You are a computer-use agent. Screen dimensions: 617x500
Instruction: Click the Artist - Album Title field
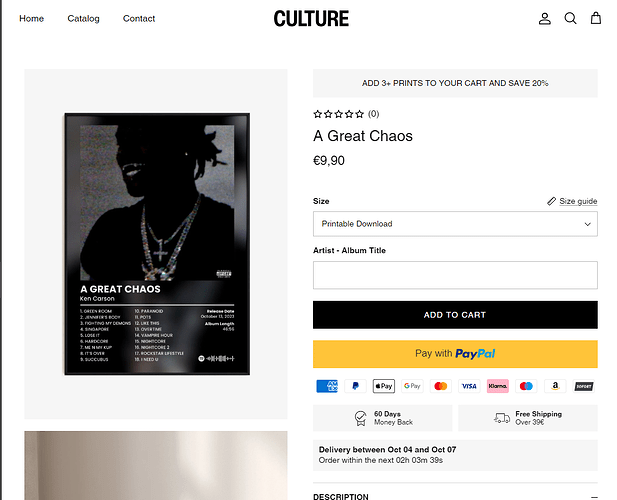pos(455,275)
